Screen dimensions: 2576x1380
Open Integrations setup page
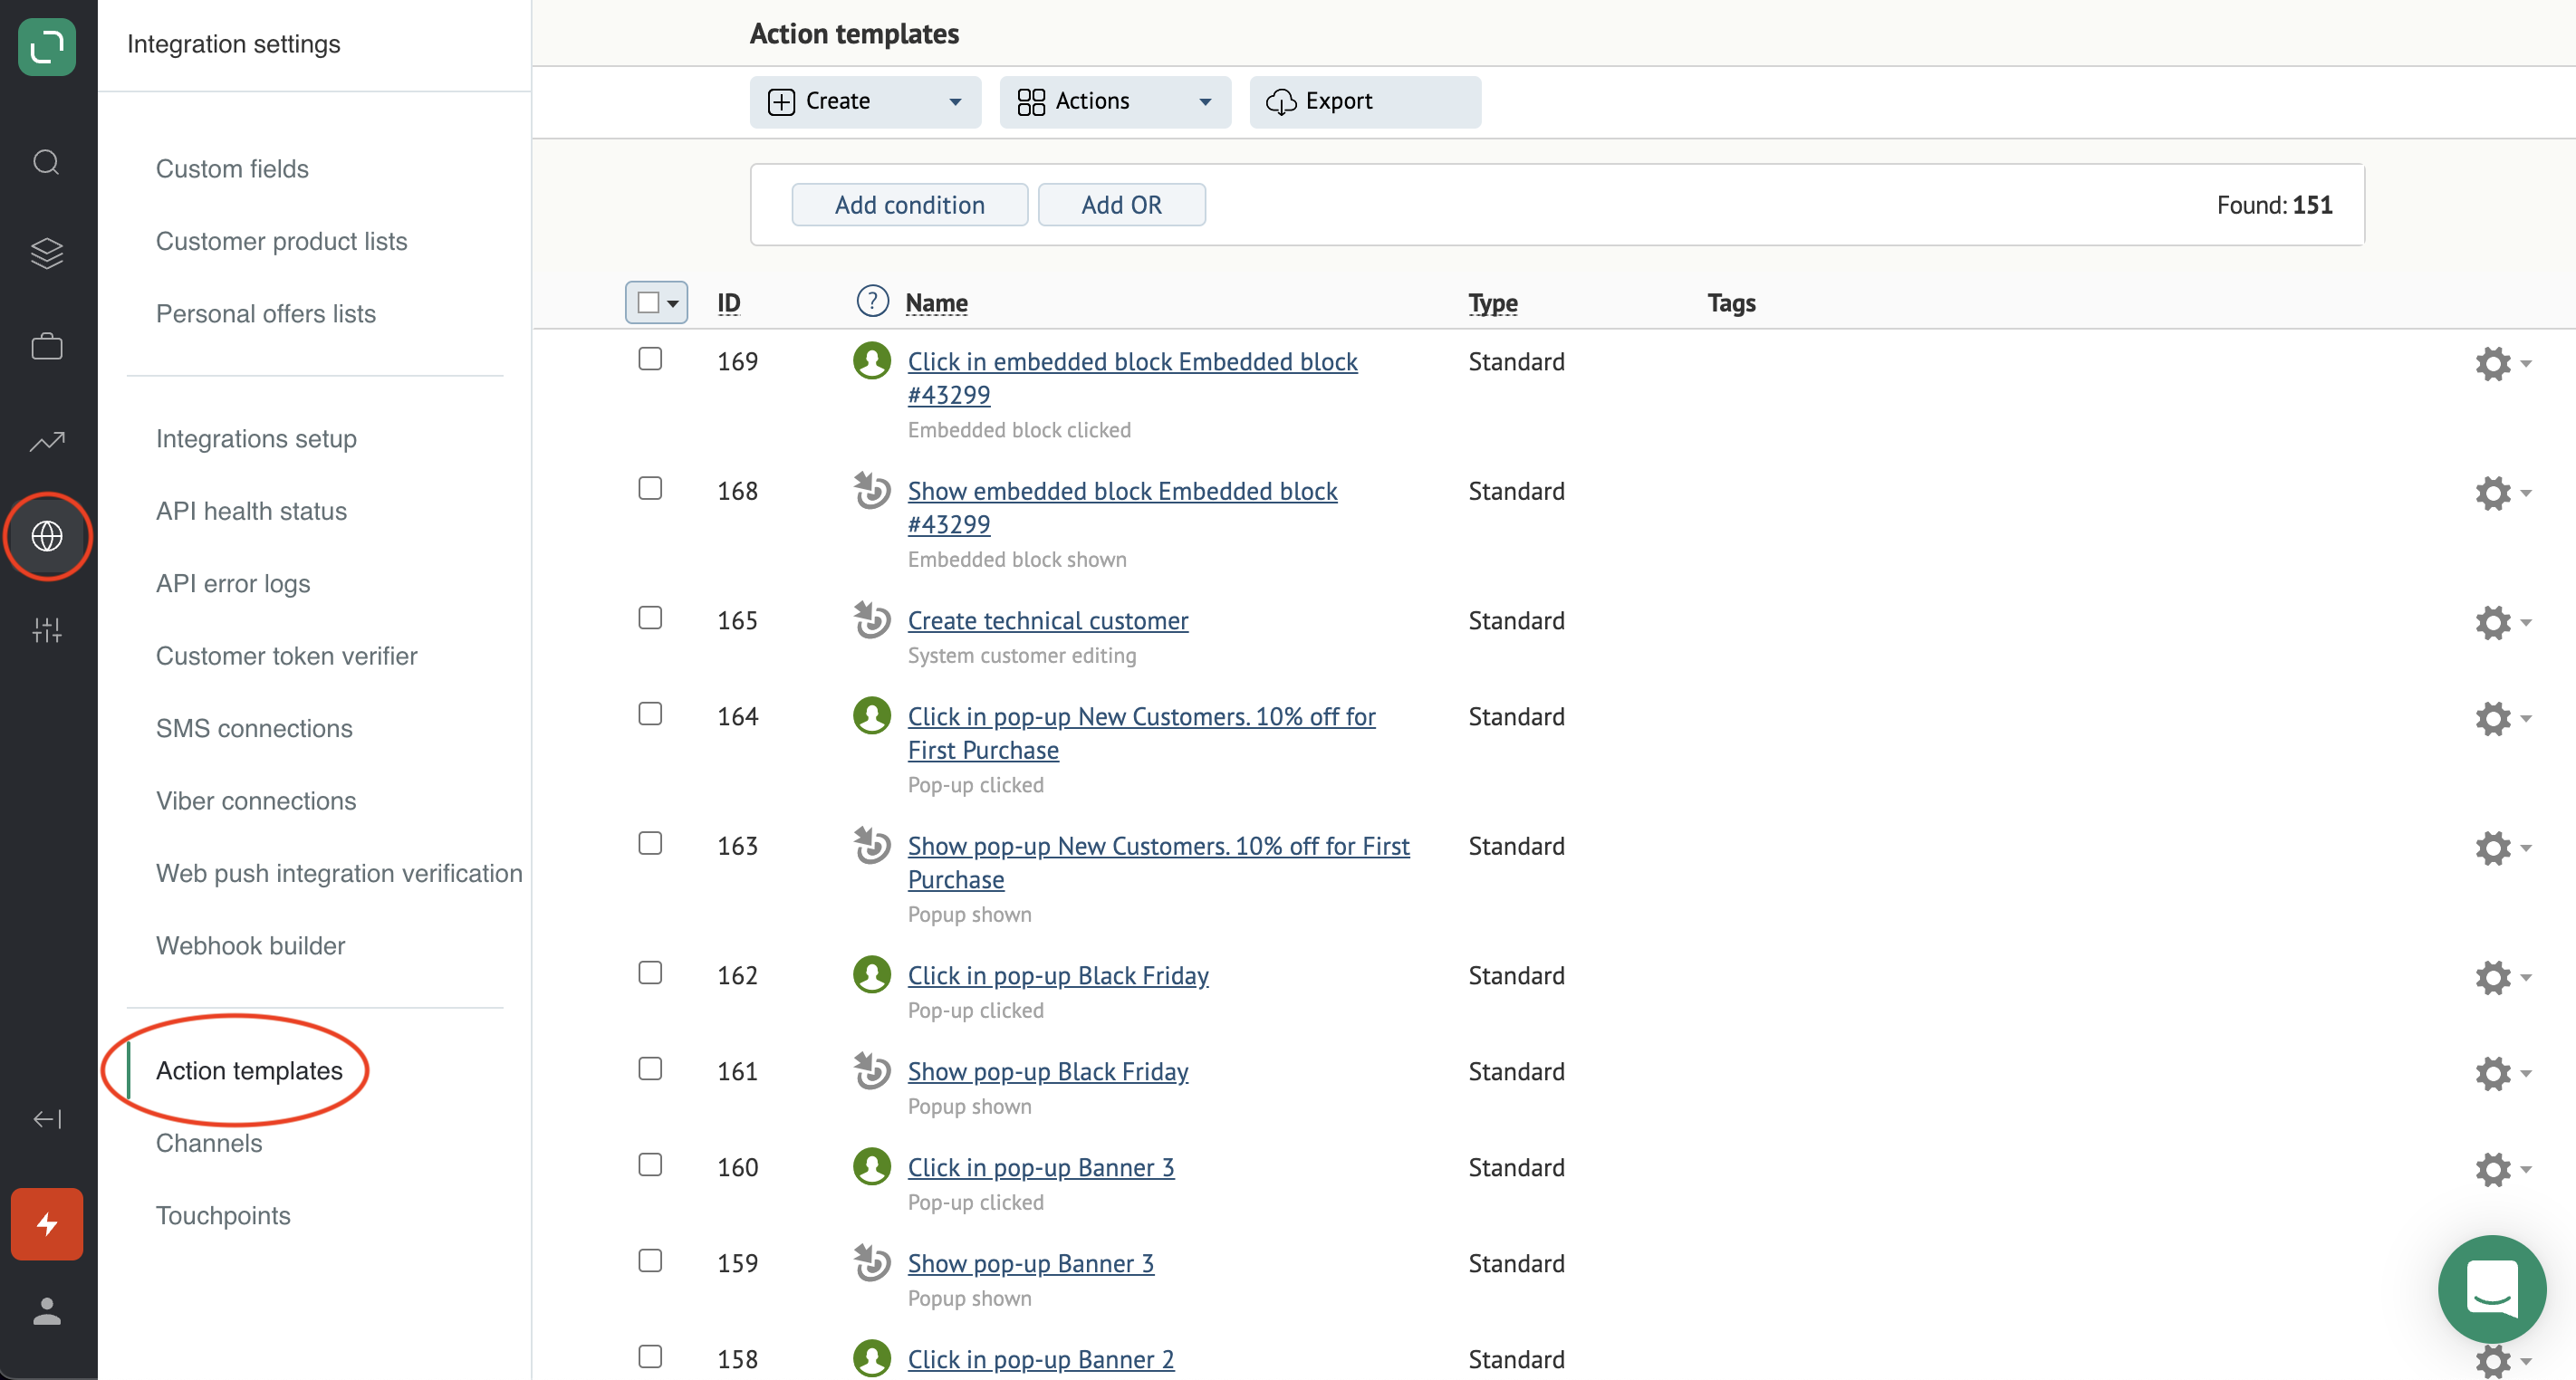[256, 439]
